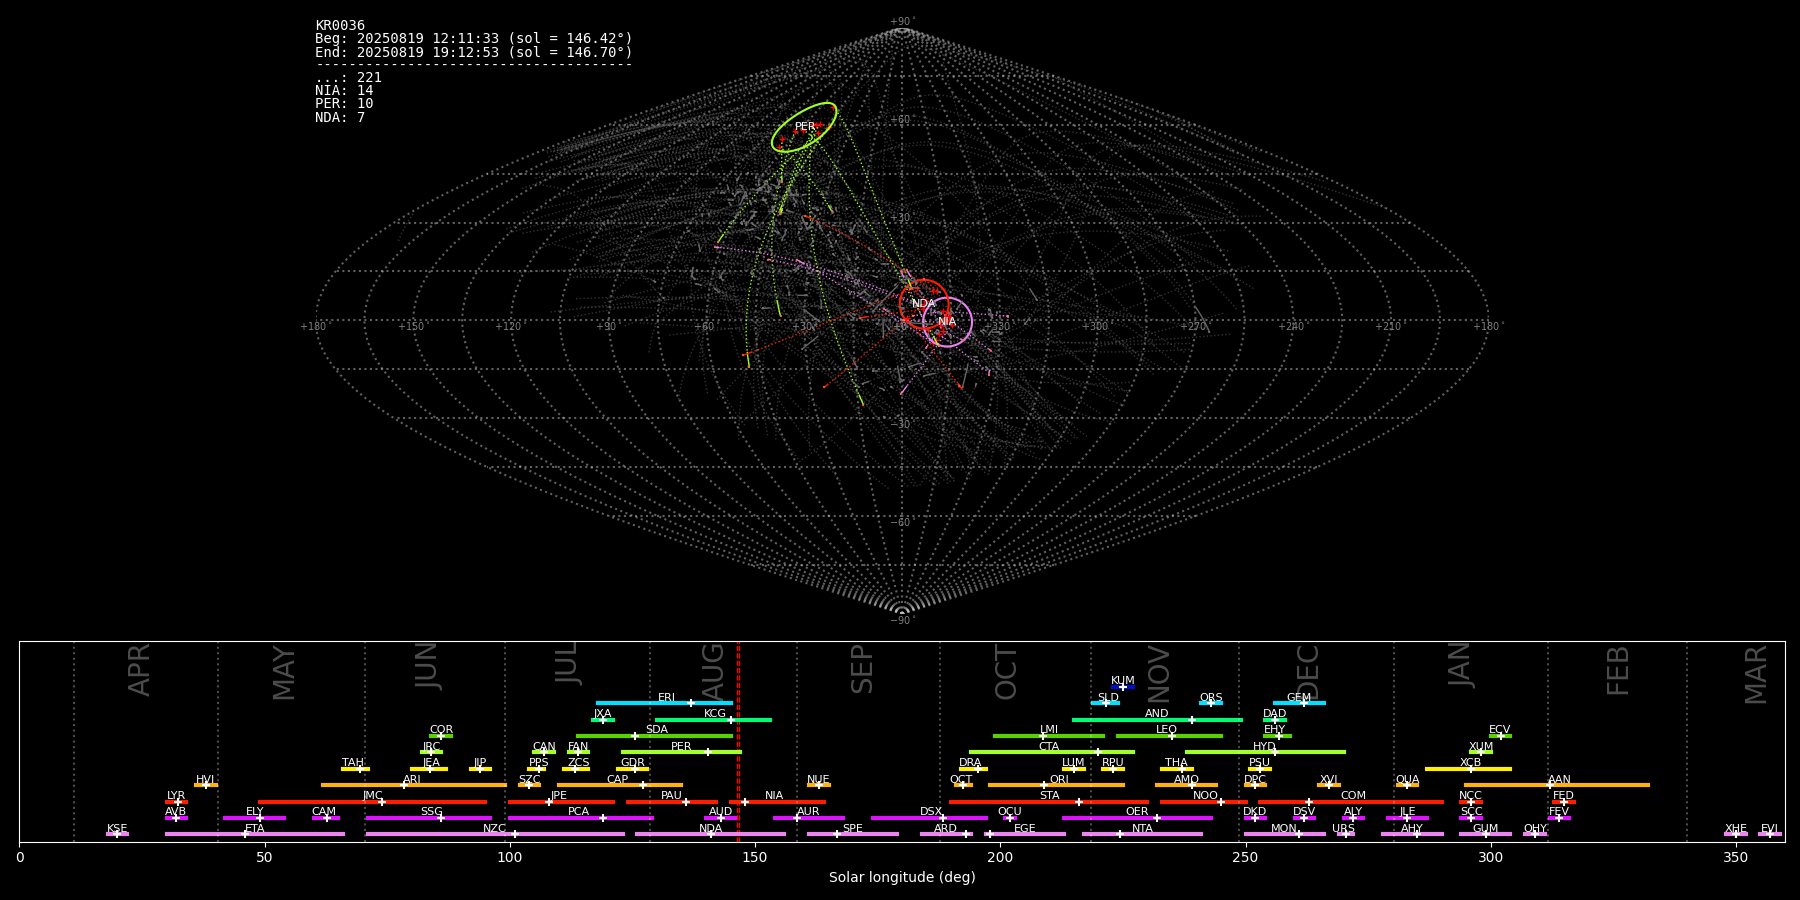Click the '...: 221' count line
Screen dimensions: 1800x900
[x=348, y=78]
